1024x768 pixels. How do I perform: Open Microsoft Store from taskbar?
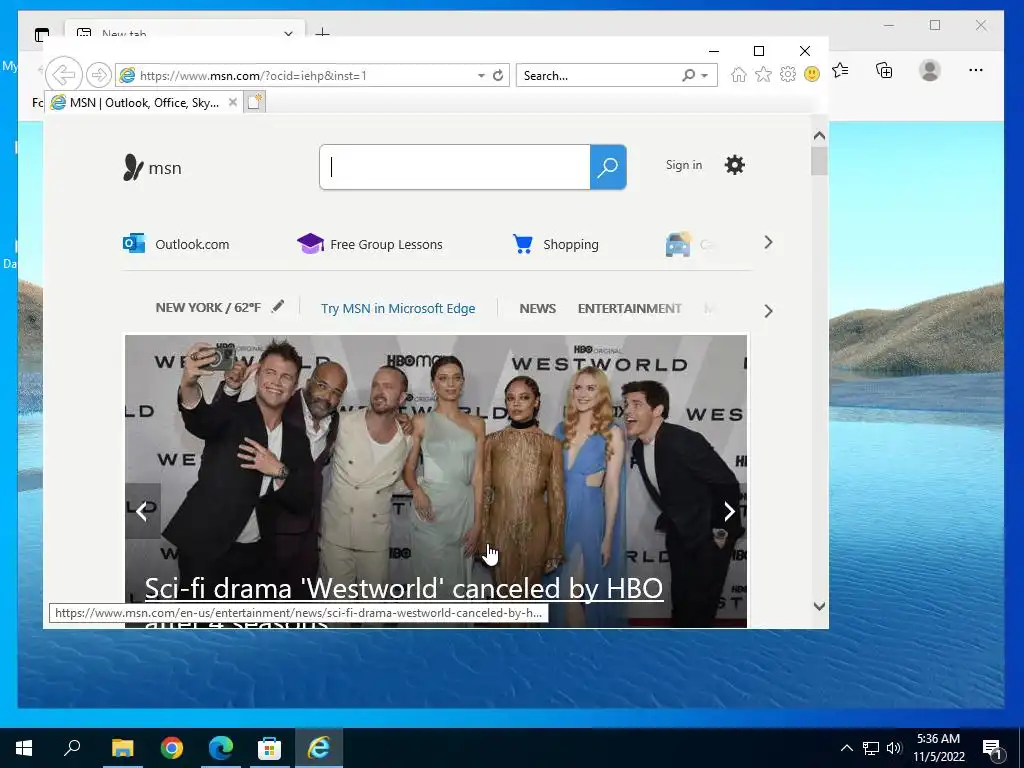pos(269,748)
